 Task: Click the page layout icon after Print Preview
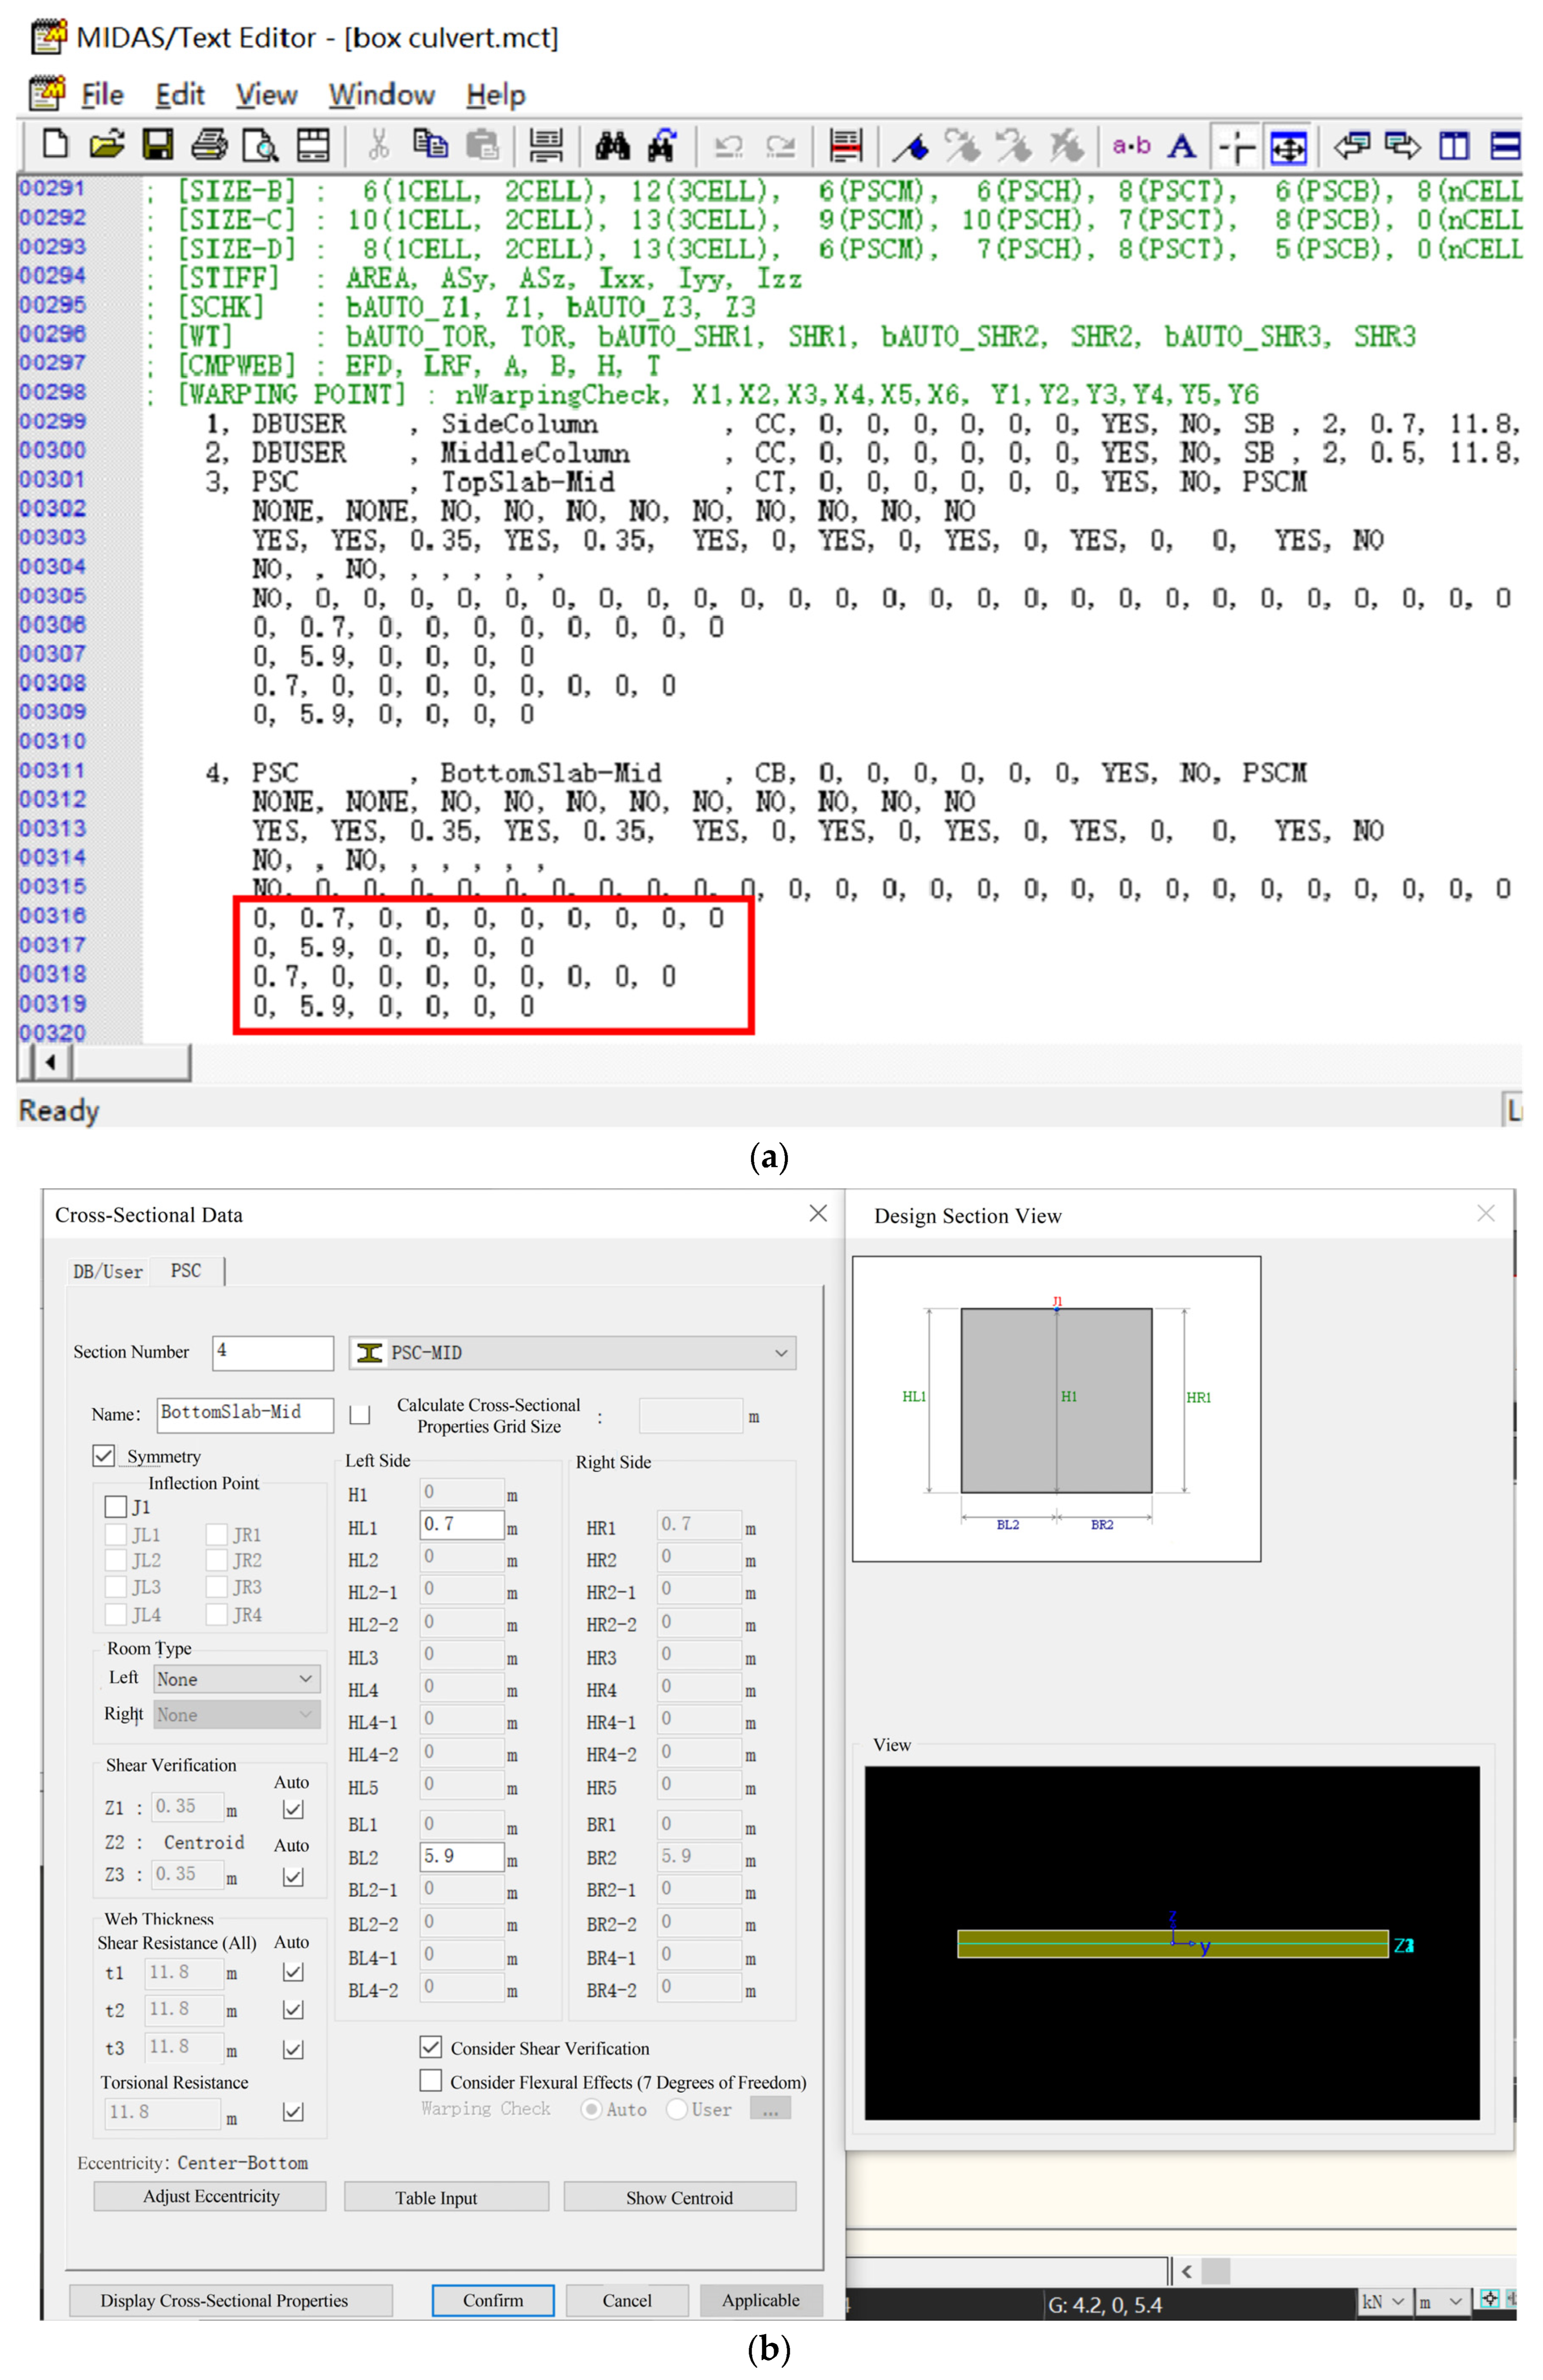pos(313,146)
